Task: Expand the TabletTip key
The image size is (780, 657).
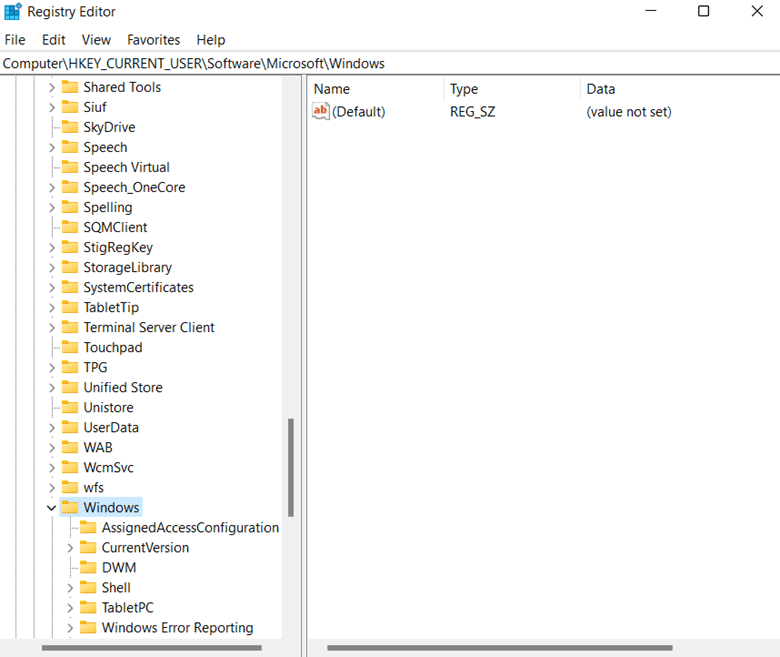Action: coord(52,308)
